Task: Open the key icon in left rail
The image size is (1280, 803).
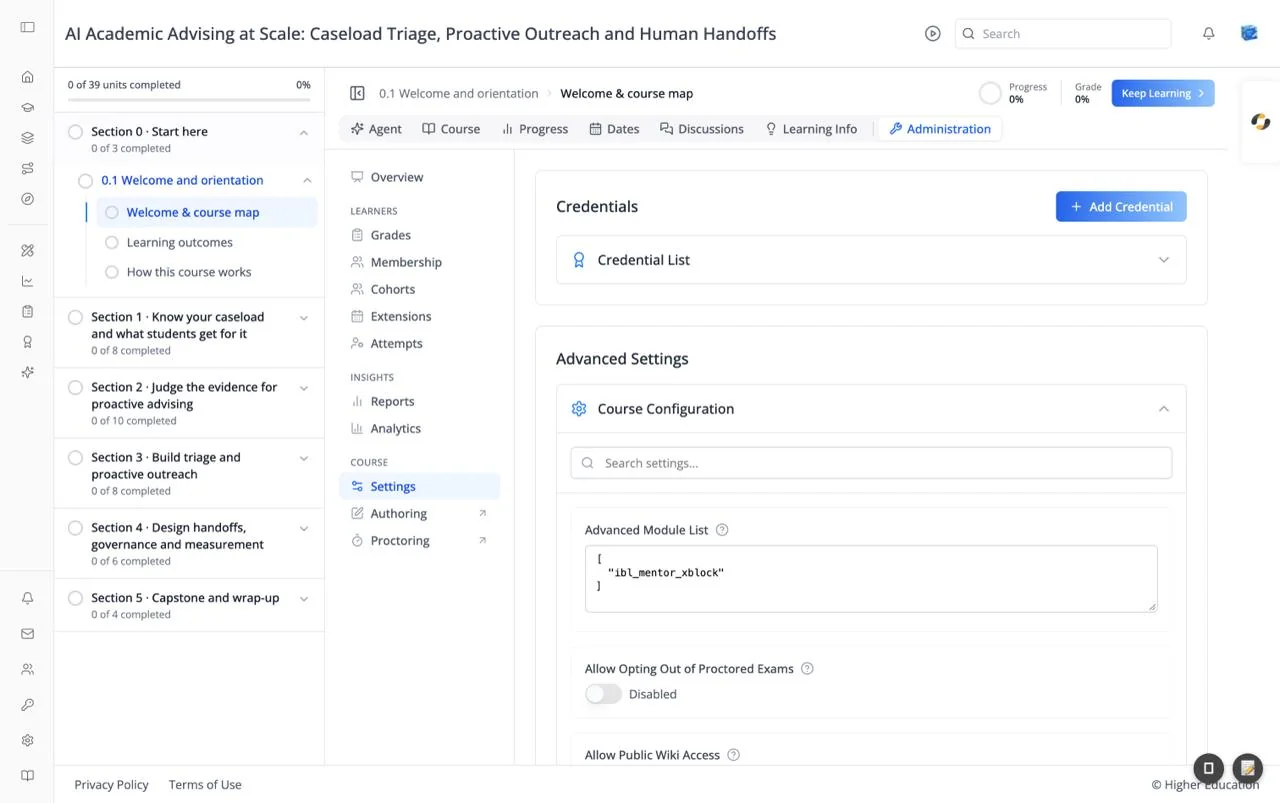Action: (27, 705)
